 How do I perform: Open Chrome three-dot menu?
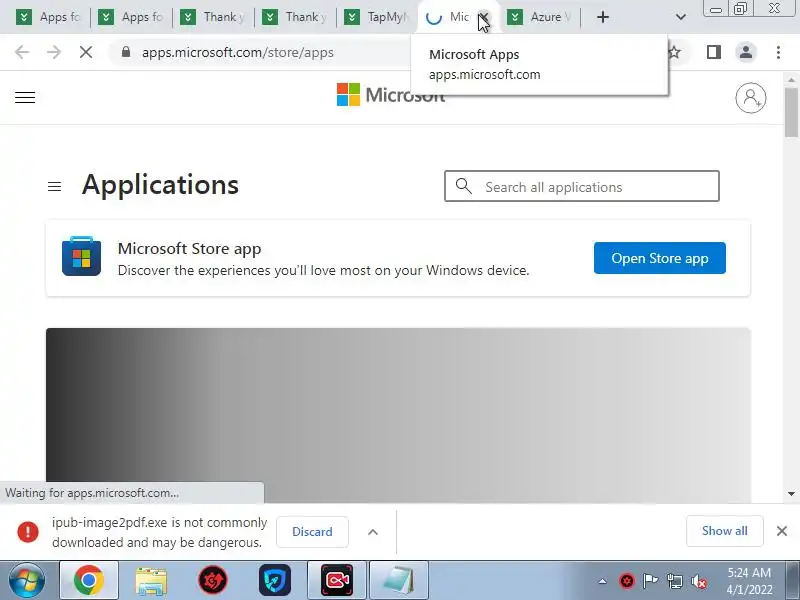click(x=778, y=52)
